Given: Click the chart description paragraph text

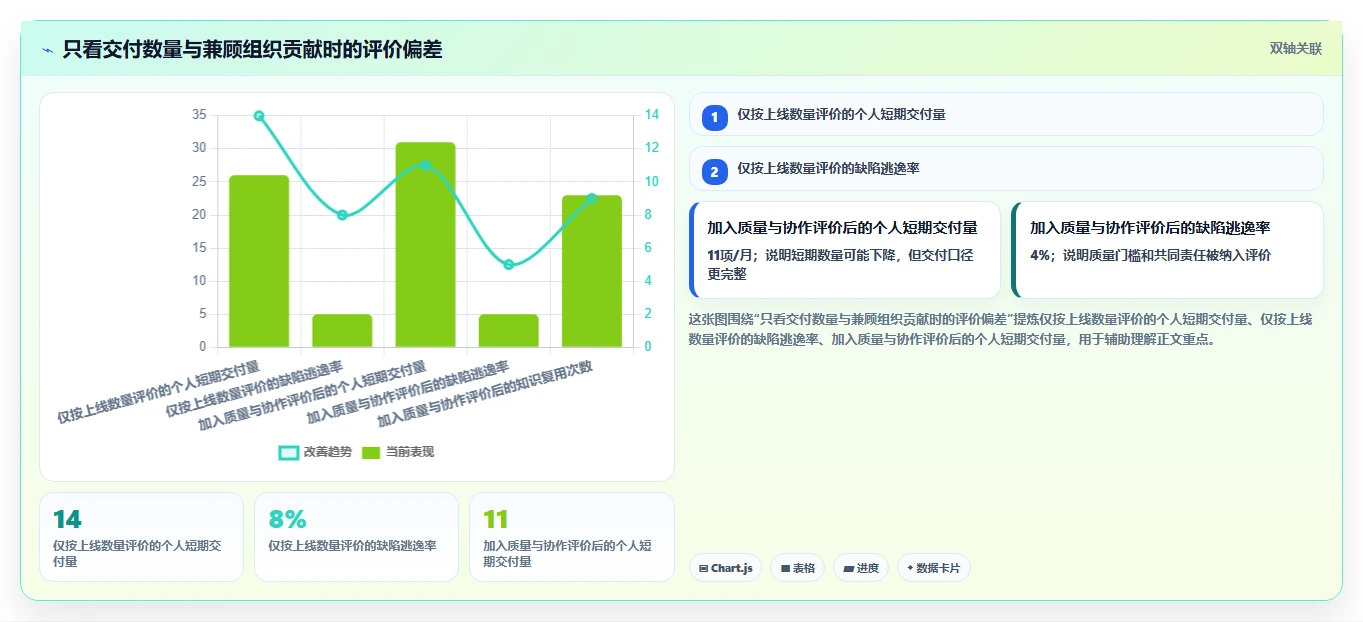Looking at the screenshot, I should click(1002, 329).
